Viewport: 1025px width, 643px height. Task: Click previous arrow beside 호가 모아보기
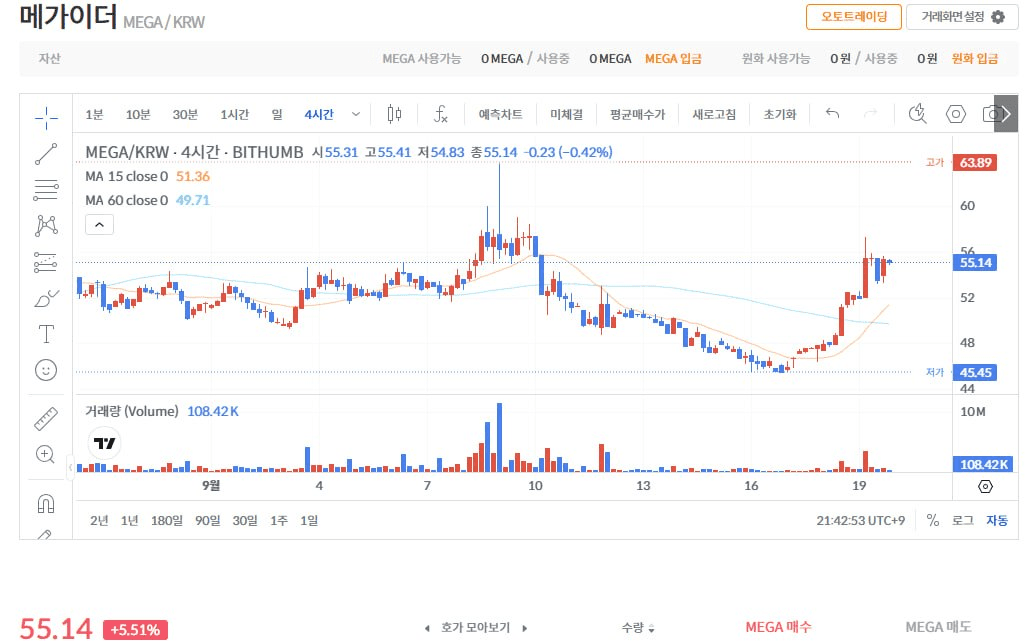point(427,629)
